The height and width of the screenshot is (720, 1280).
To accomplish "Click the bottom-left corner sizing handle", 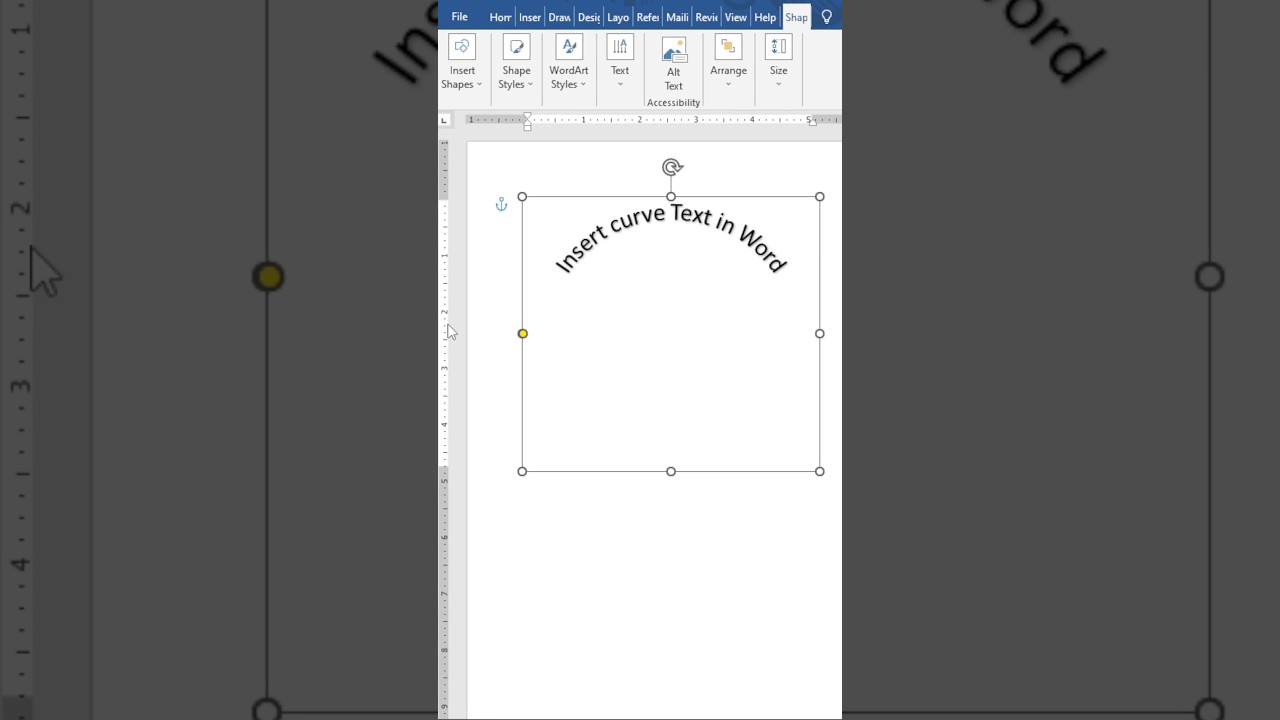I will point(522,471).
